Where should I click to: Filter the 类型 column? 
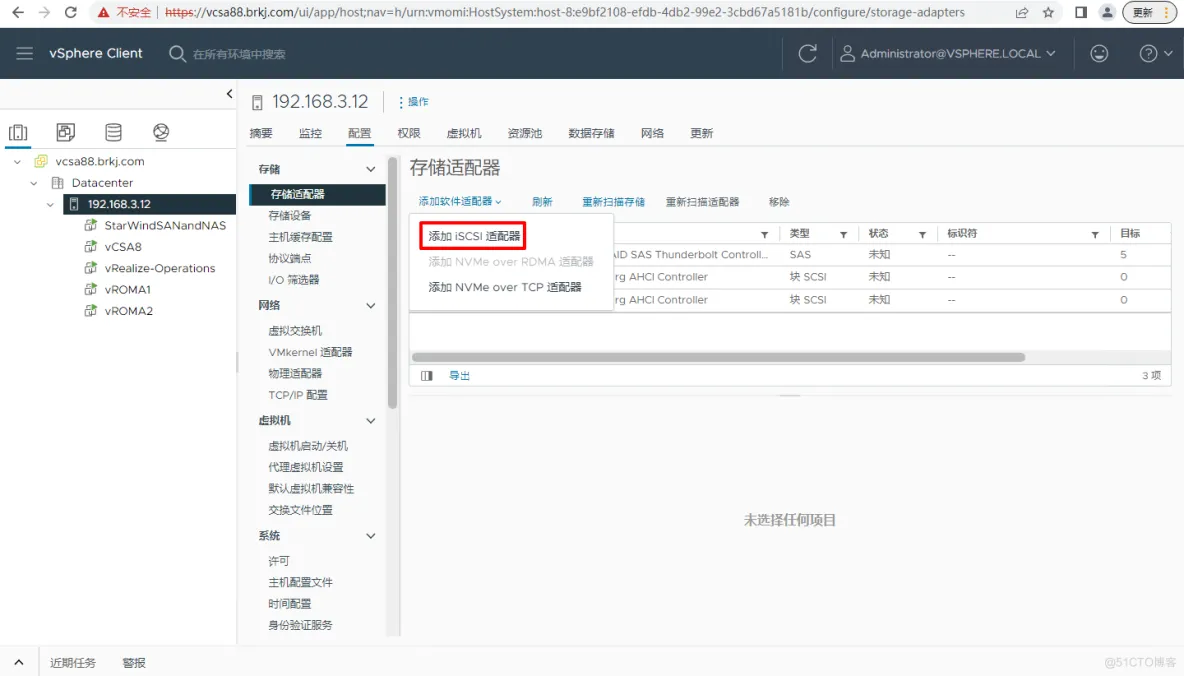click(843, 234)
